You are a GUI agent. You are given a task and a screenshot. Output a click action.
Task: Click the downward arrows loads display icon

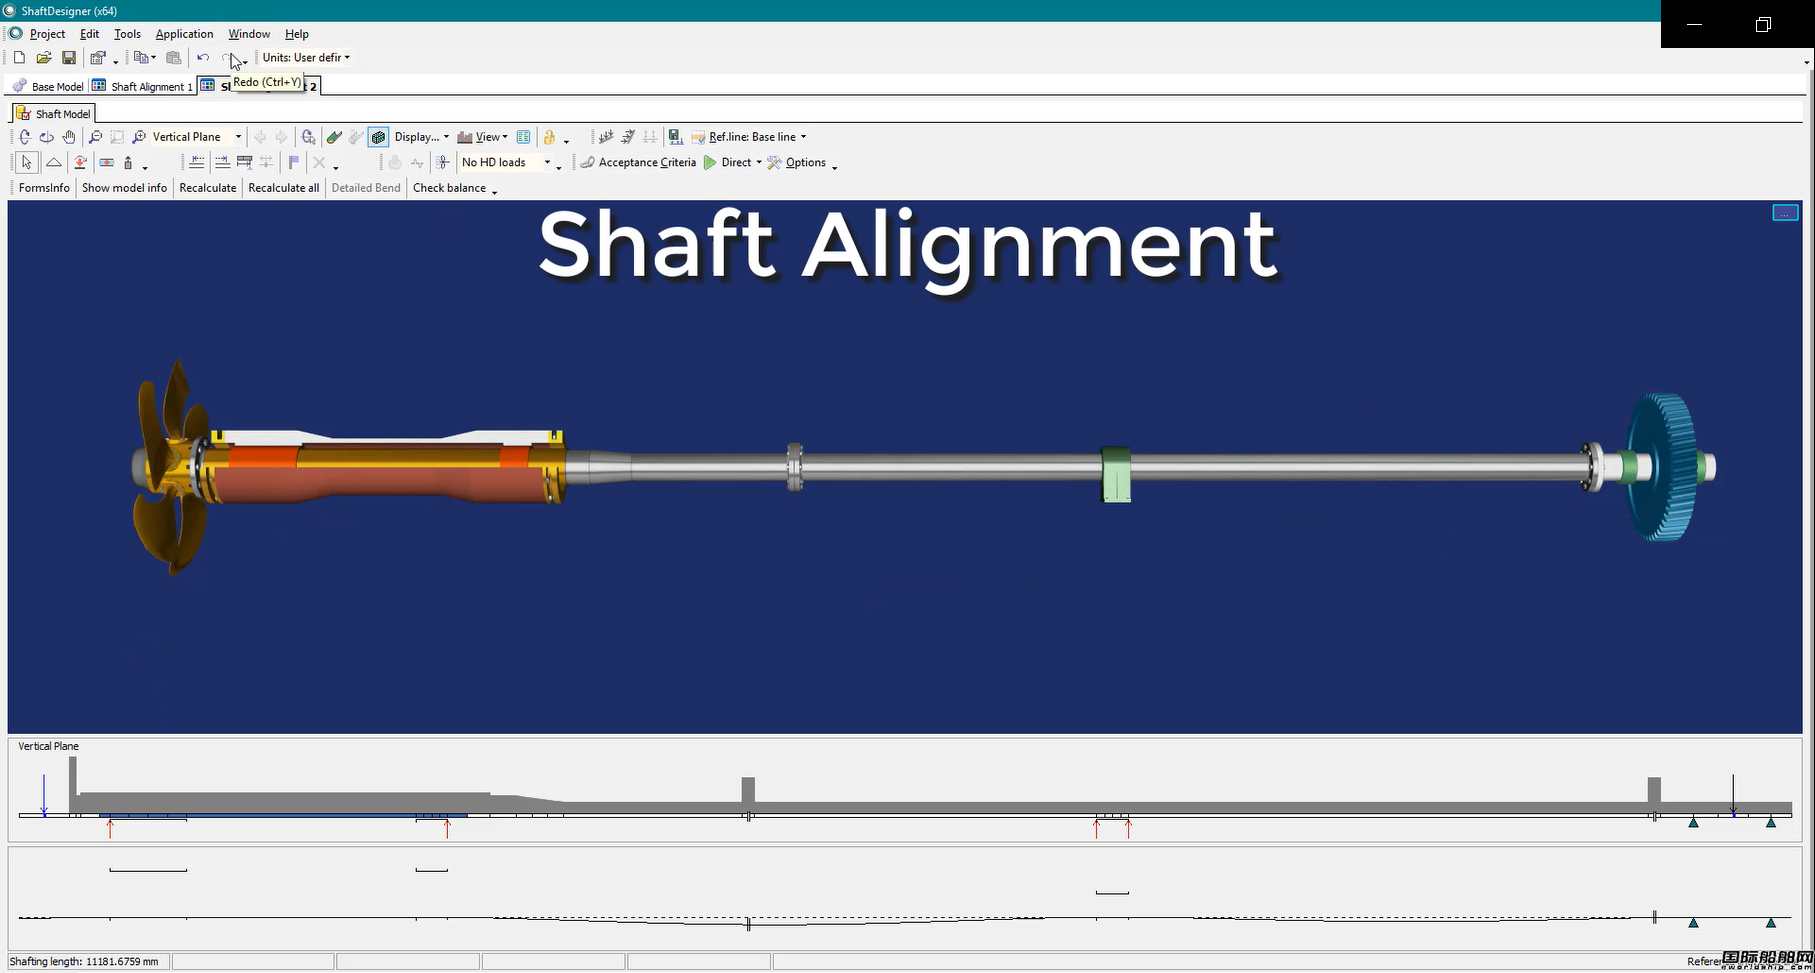point(605,137)
